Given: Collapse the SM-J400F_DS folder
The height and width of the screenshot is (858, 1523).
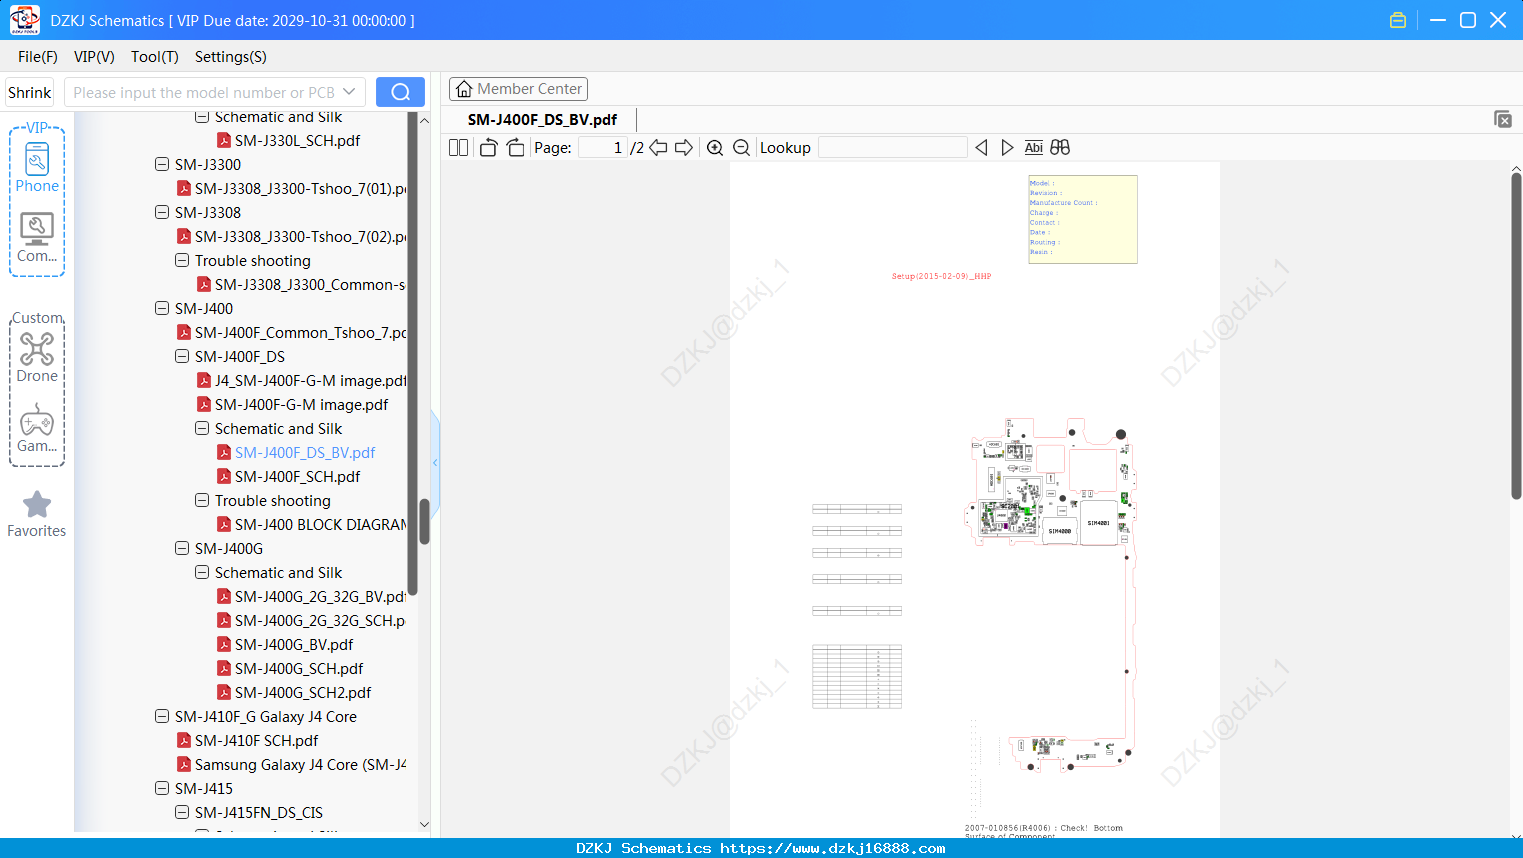Looking at the screenshot, I should (182, 357).
